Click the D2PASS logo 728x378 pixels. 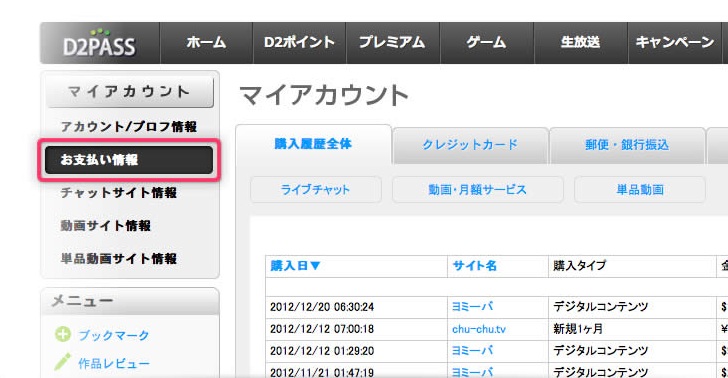point(99,43)
